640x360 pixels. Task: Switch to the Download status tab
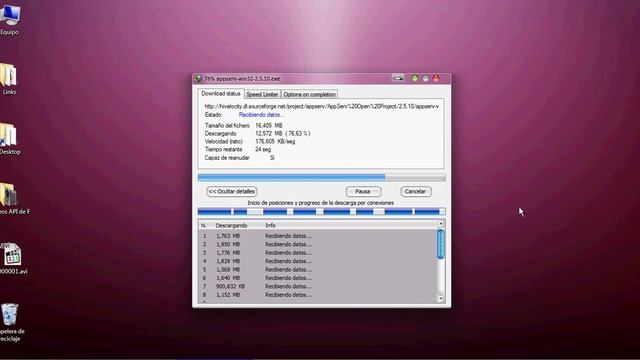(x=221, y=93)
